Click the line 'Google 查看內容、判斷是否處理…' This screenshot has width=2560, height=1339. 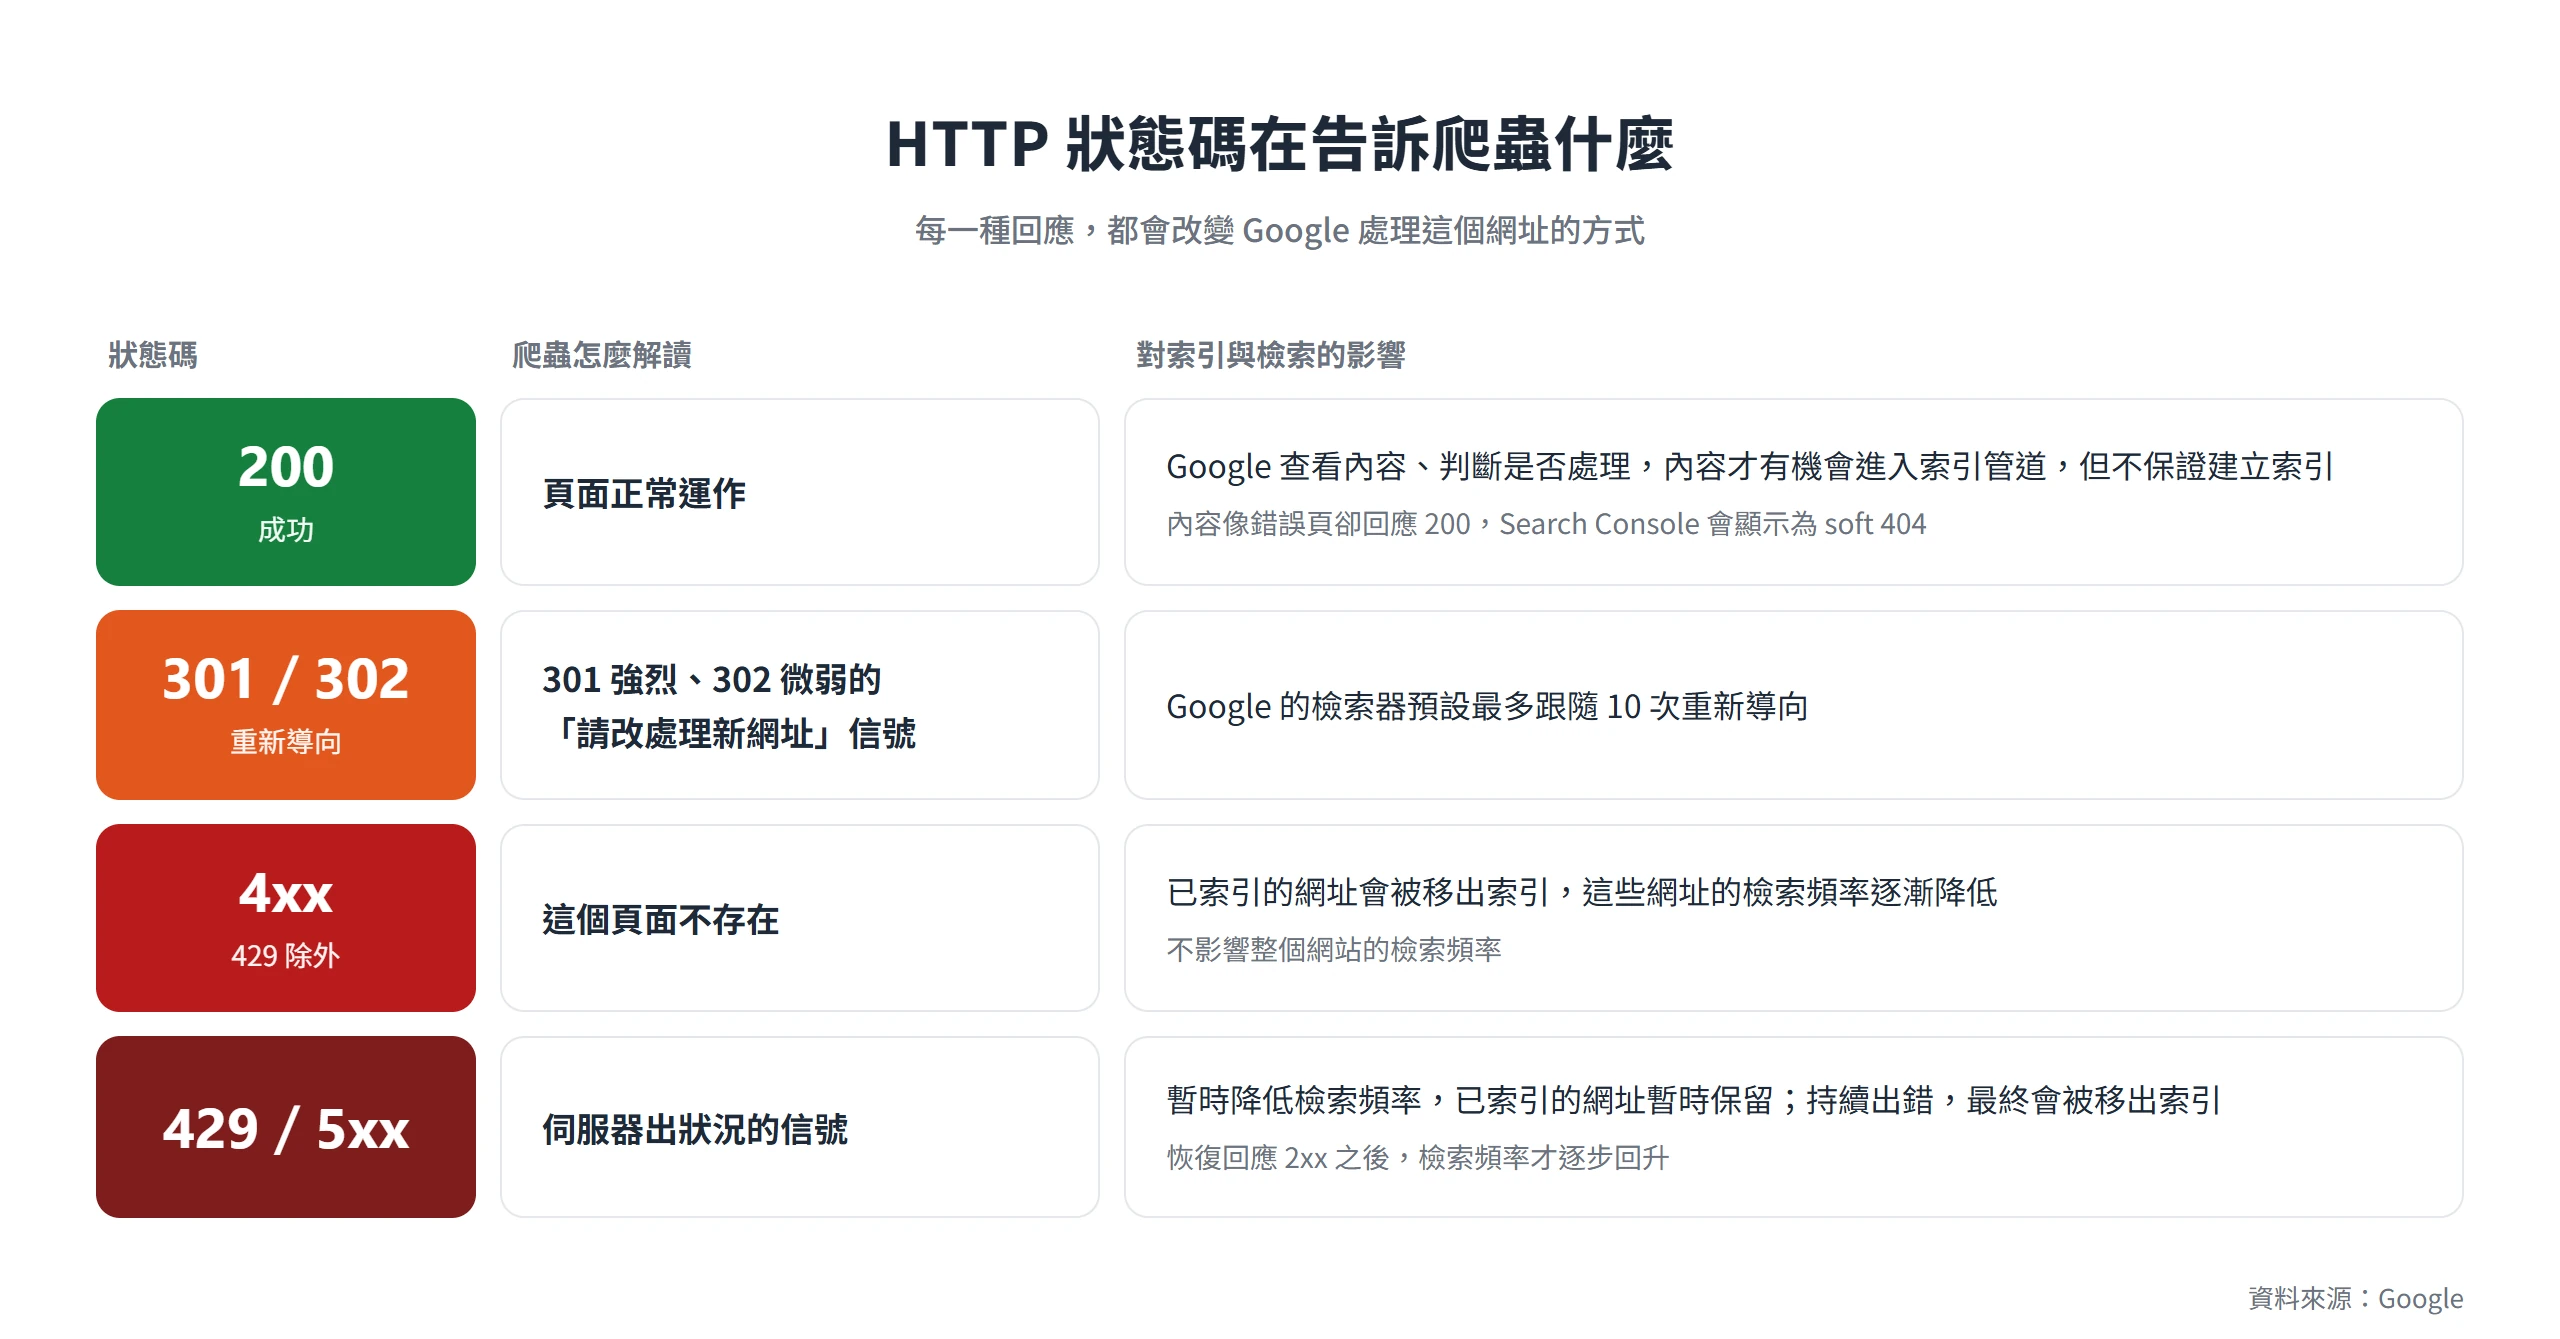(1750, 466)
